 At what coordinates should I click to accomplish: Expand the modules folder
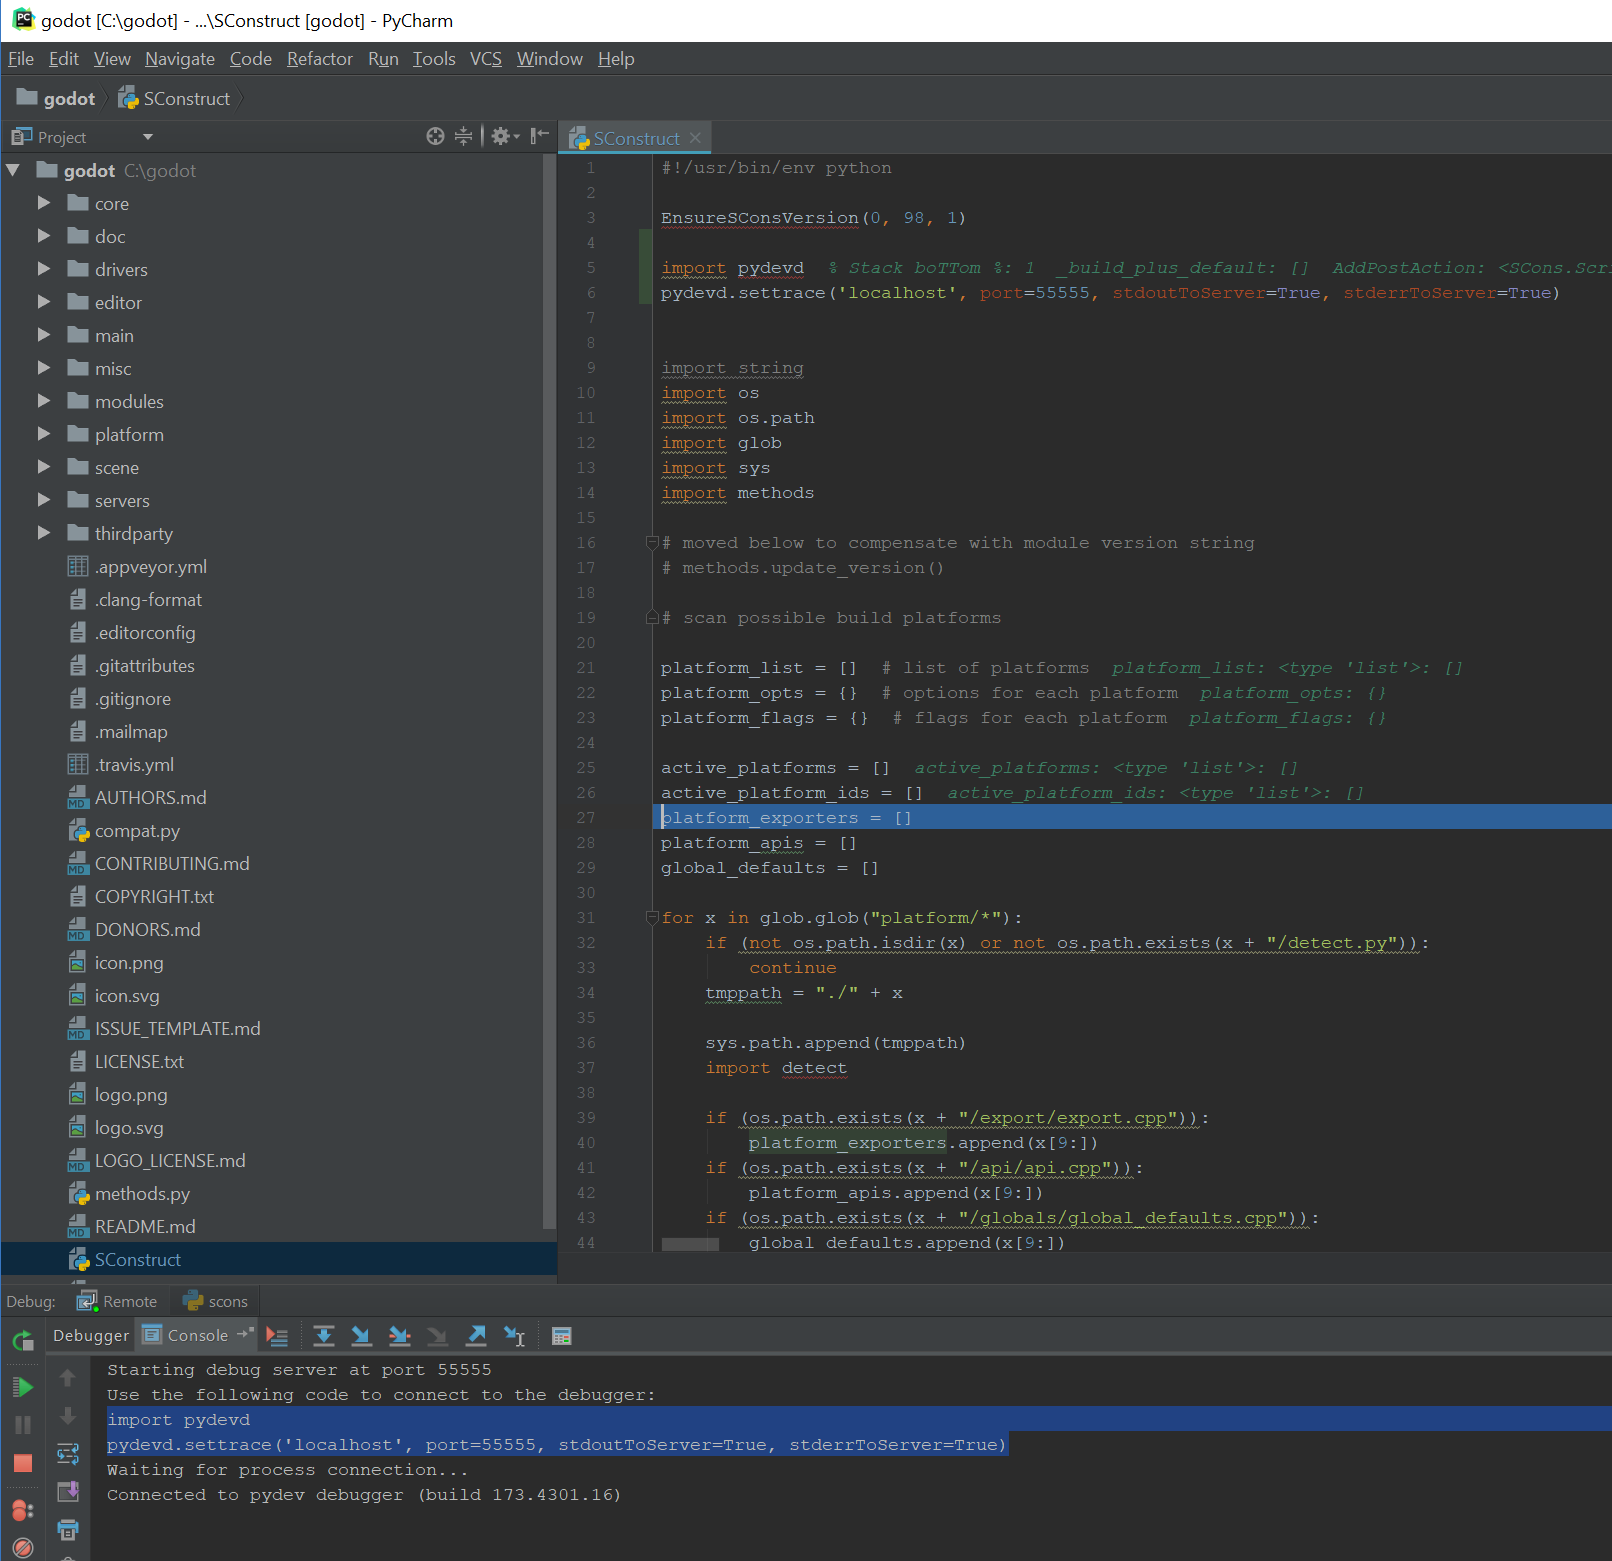click(44, 401)
